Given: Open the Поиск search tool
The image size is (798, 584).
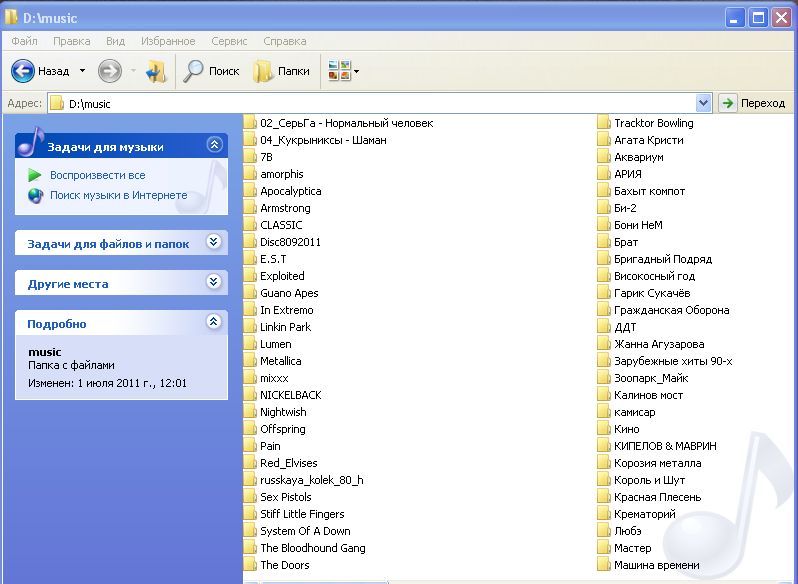Looking at the screenshot, I should (x=211, y=71).
